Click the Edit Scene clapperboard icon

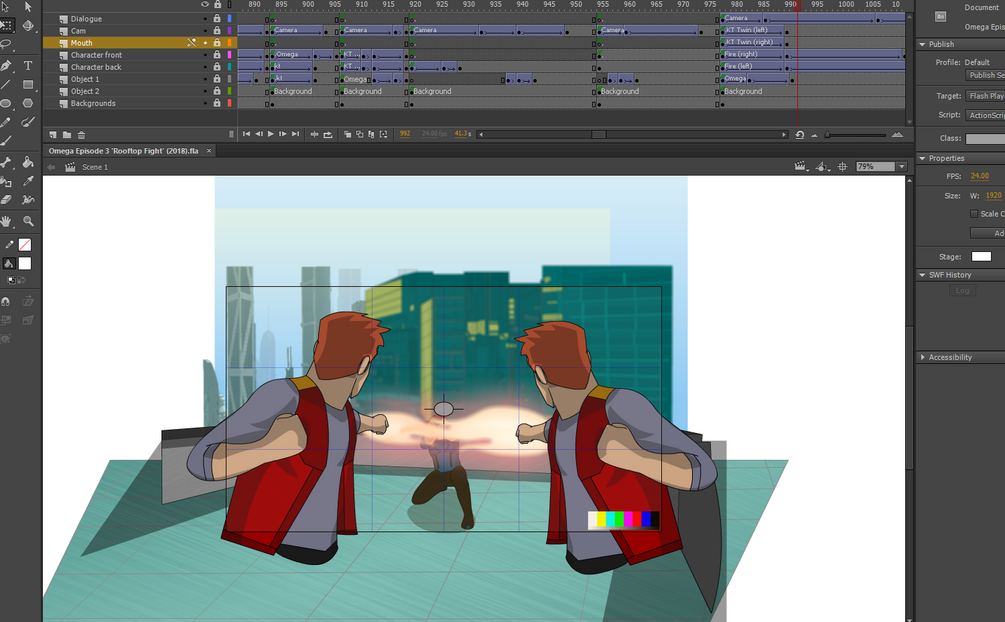coord(801,167)
